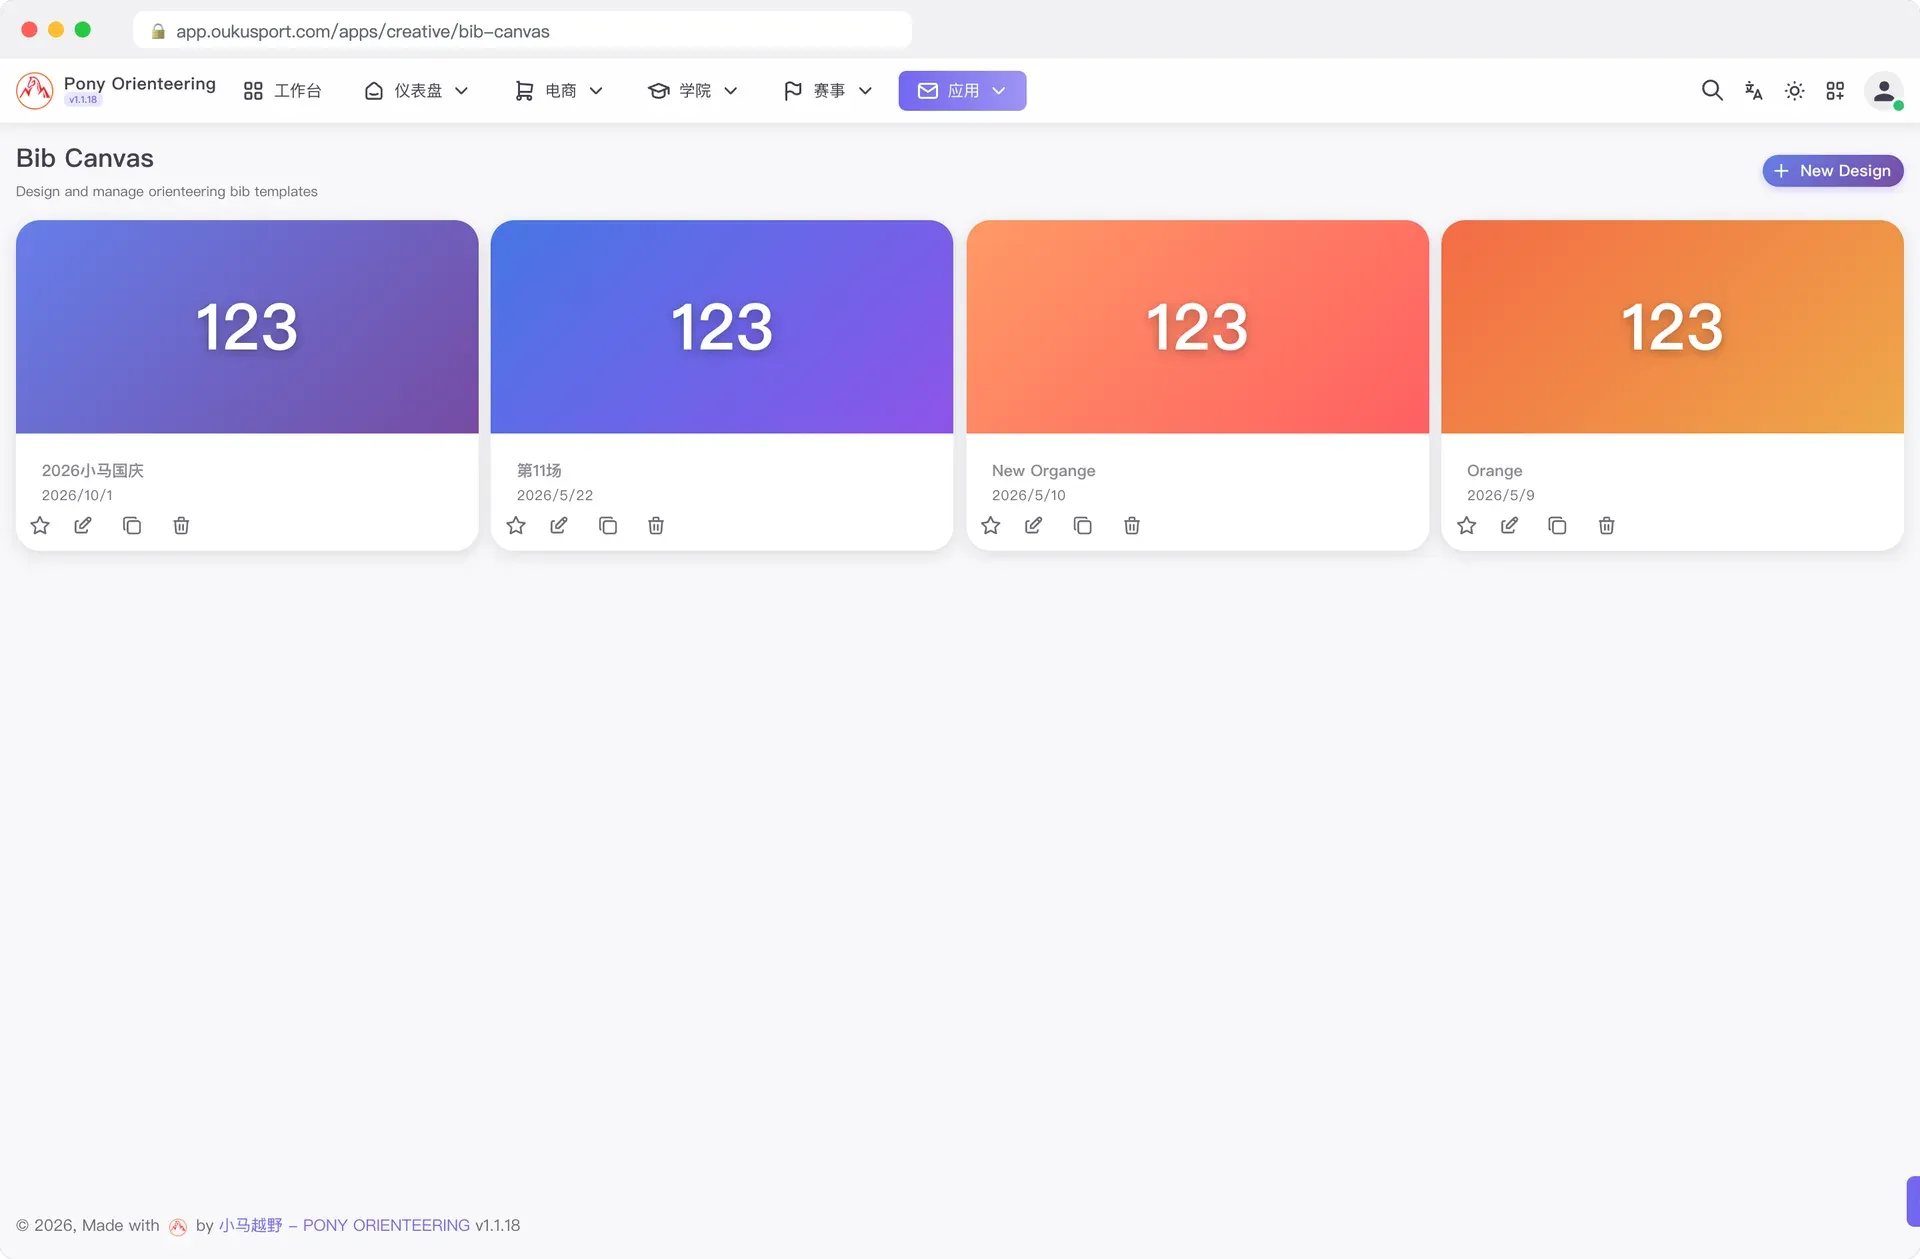Duplicate the 2026小马国庆 design

[132, 525]
